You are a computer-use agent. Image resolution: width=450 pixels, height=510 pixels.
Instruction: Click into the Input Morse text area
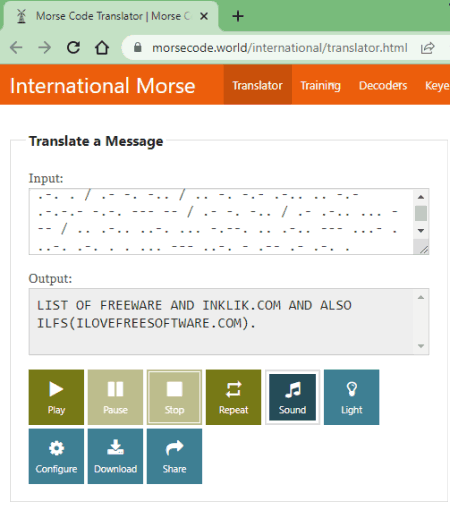(221, 221)
